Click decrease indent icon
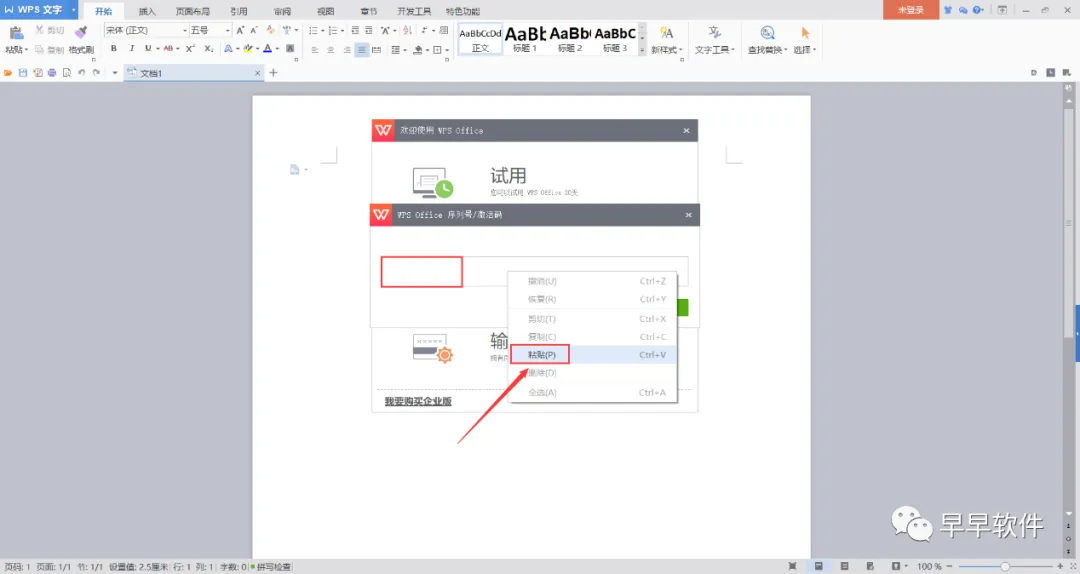 355,30
